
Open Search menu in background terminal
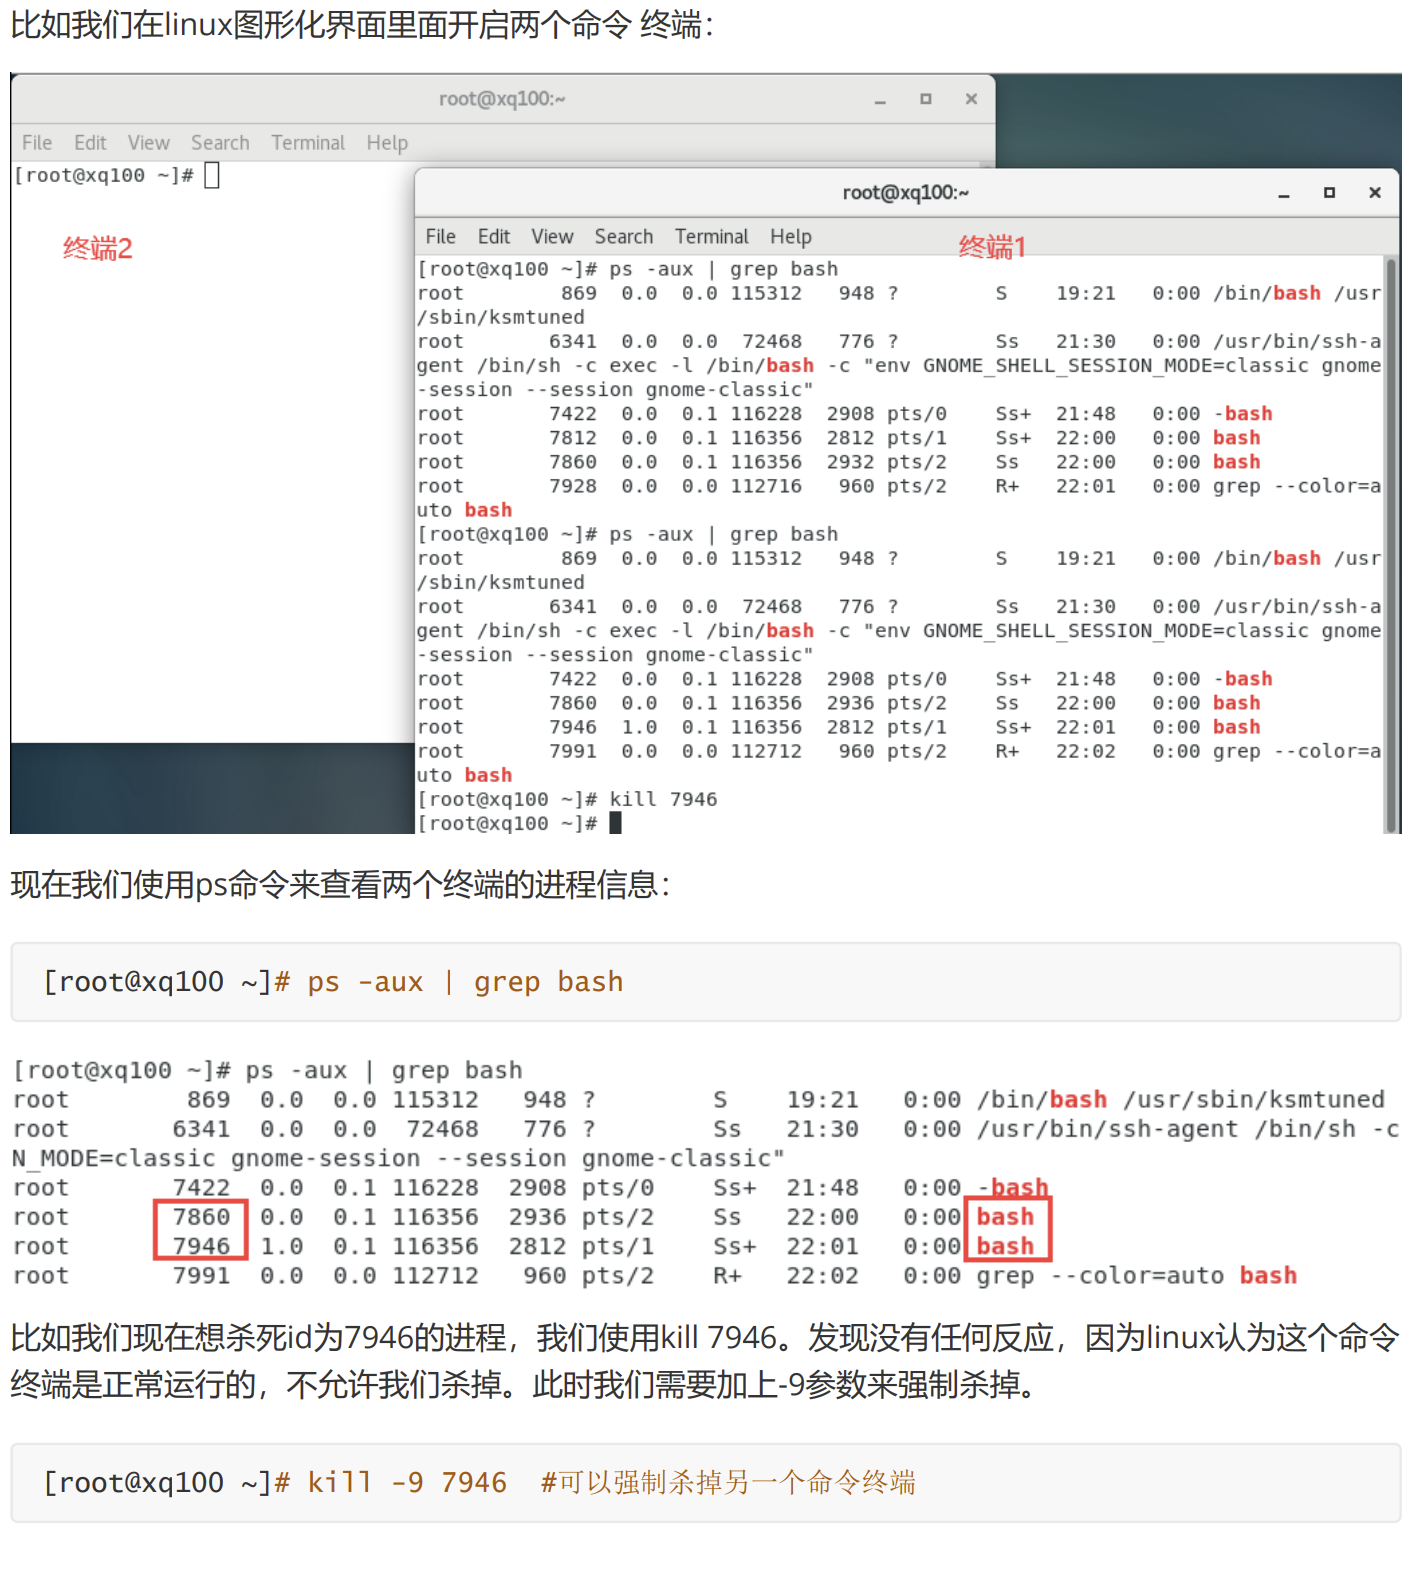point(220,143)
